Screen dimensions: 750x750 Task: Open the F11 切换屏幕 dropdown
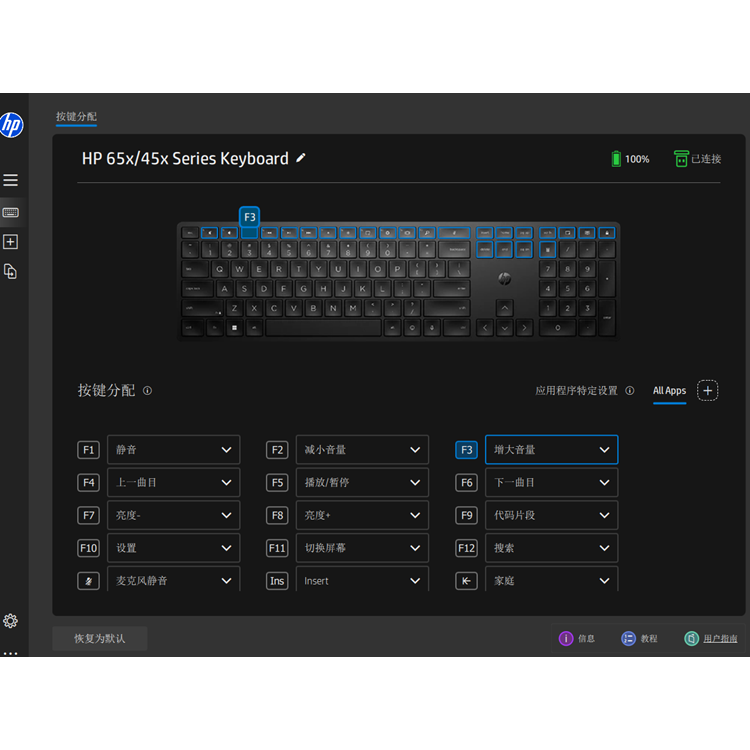362,548
